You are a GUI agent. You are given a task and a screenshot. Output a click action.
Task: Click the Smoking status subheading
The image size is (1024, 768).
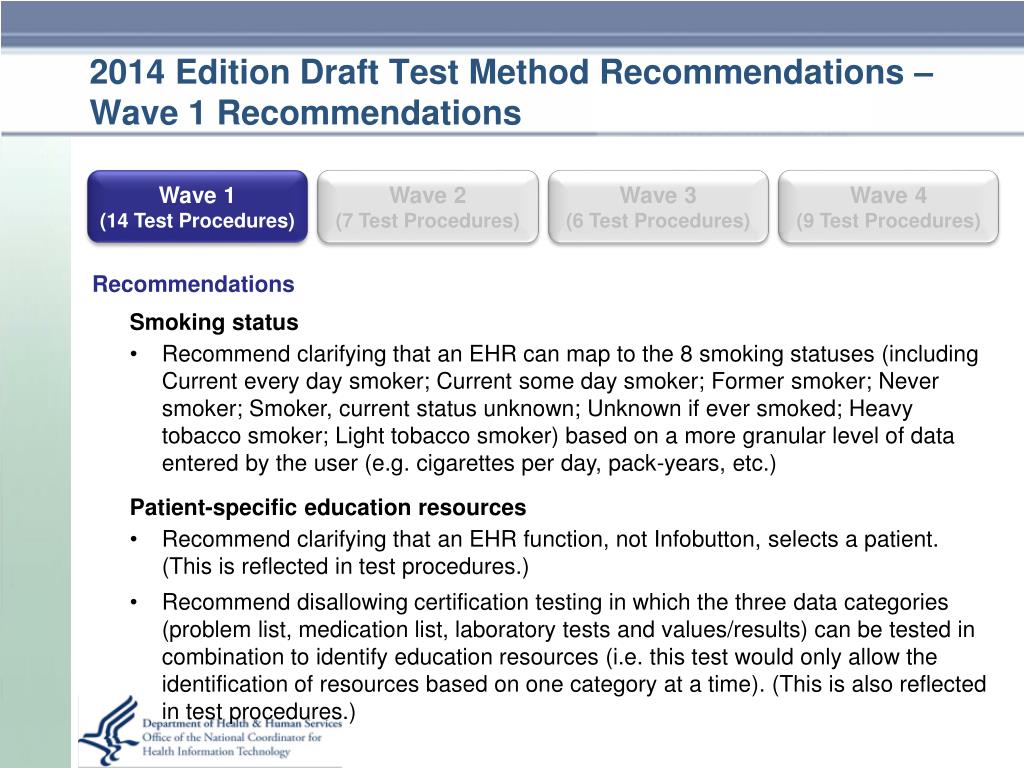(x=214, y=322)
